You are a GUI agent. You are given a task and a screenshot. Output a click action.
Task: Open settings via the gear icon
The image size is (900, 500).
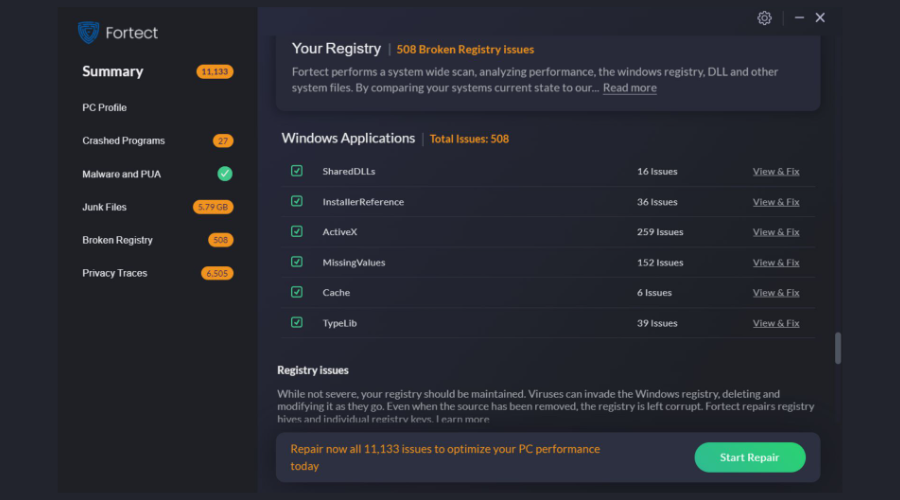[764, 18]
